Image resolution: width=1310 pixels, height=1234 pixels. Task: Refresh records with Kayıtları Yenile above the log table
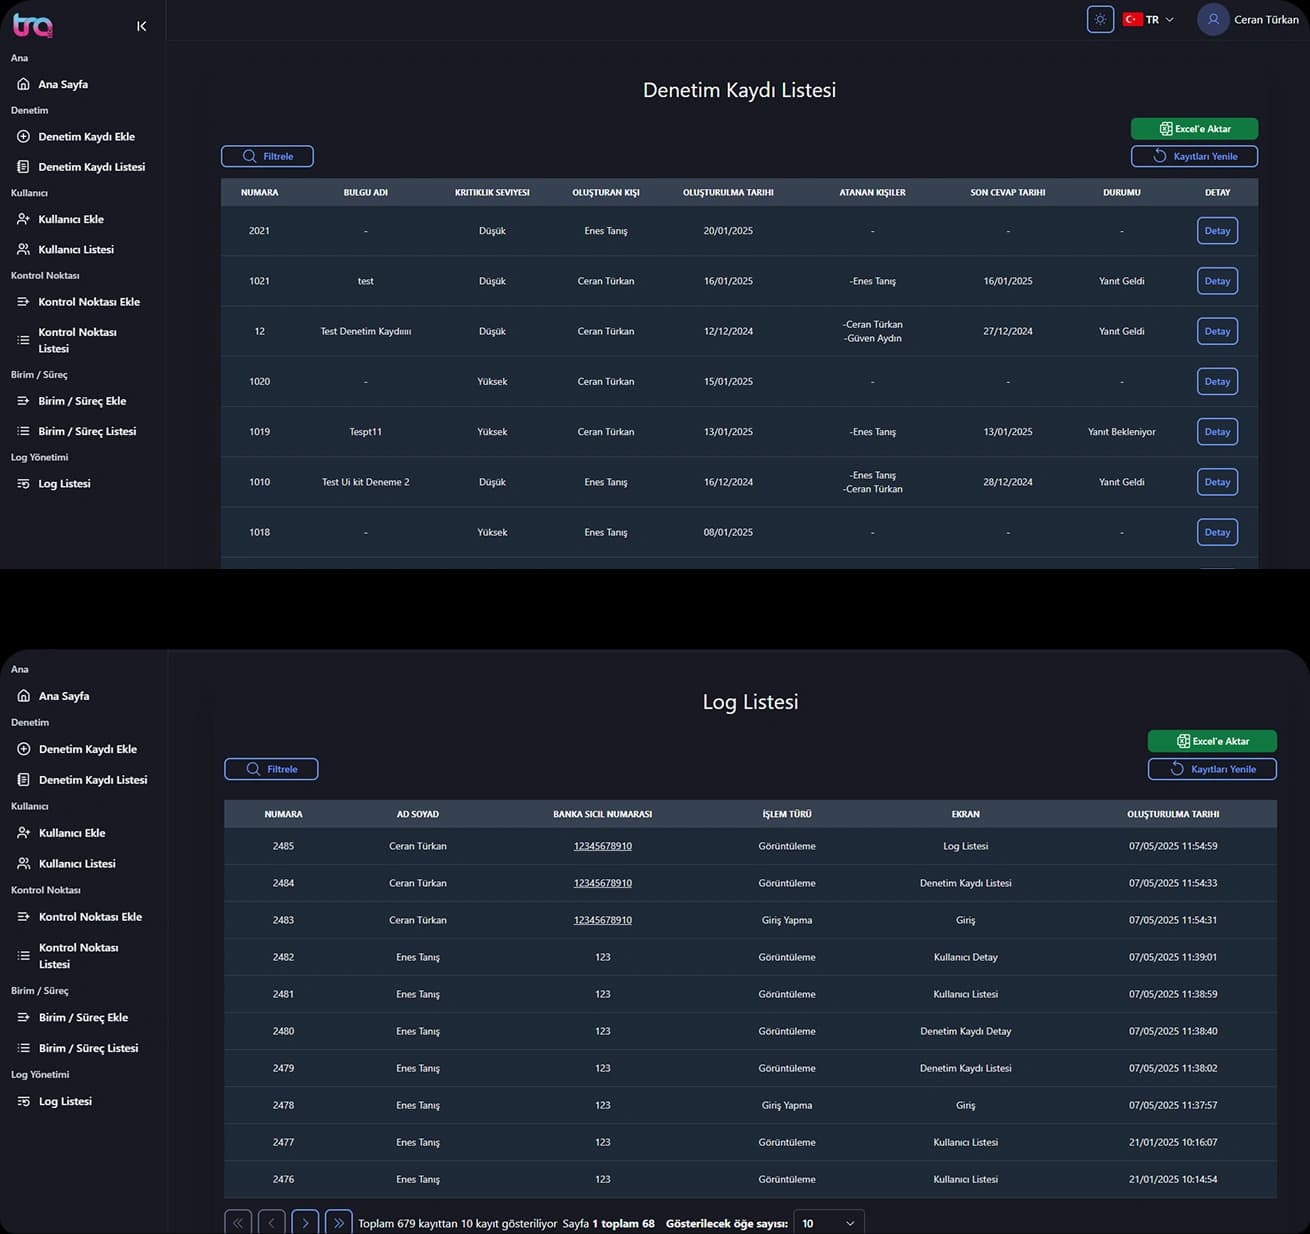(1212, 769)
